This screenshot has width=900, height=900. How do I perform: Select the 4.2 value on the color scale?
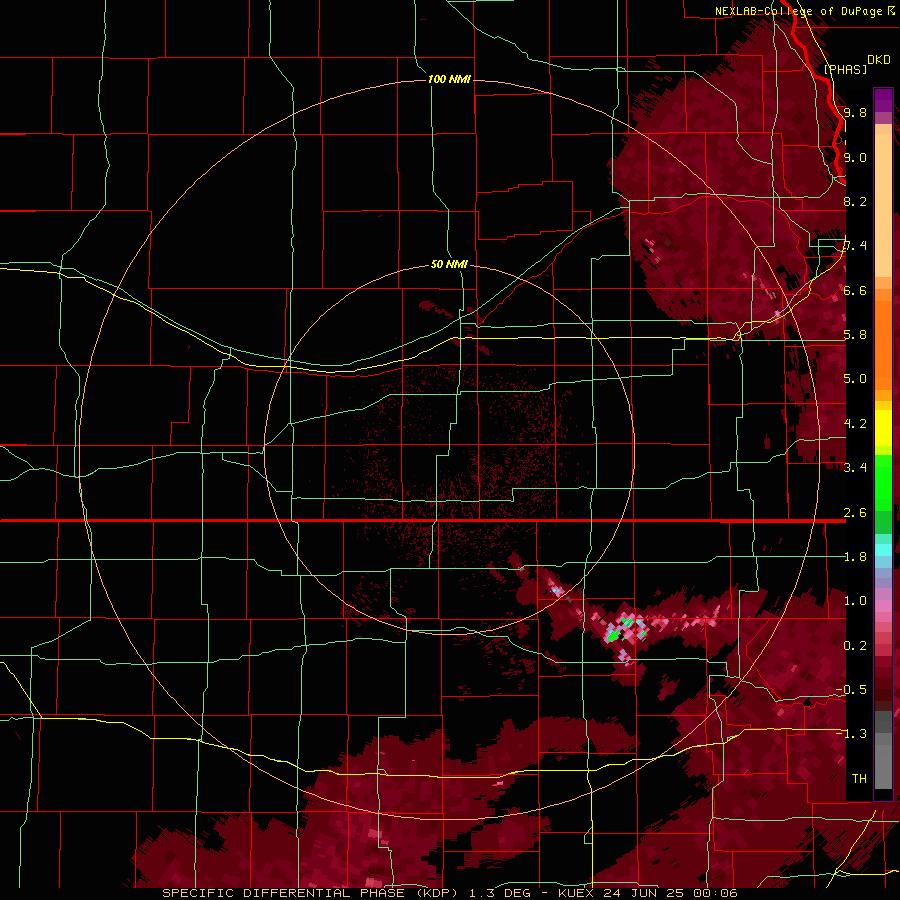tap(855, 423)
